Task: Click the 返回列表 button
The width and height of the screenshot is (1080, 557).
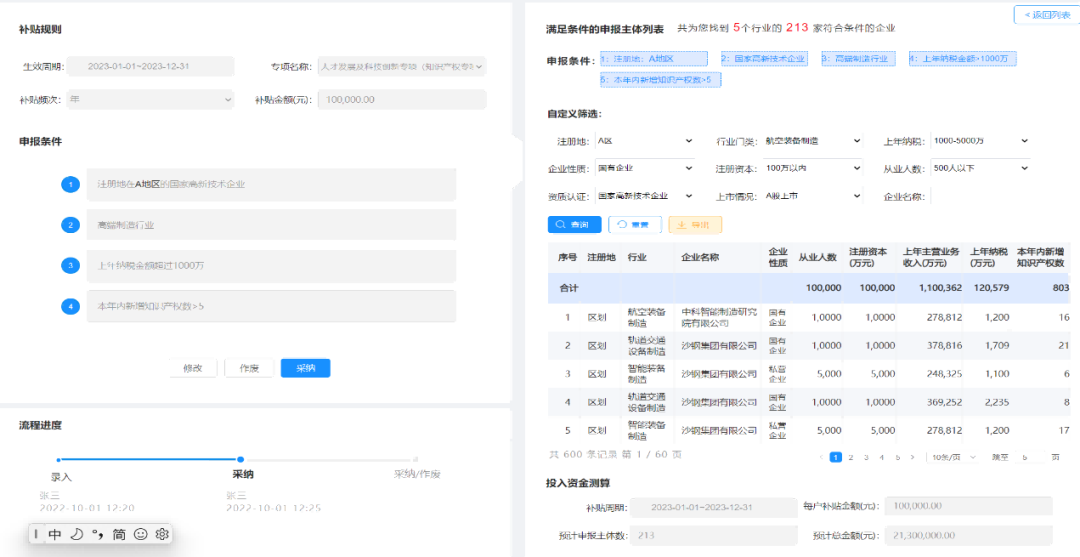Action: pos(1045,15)
